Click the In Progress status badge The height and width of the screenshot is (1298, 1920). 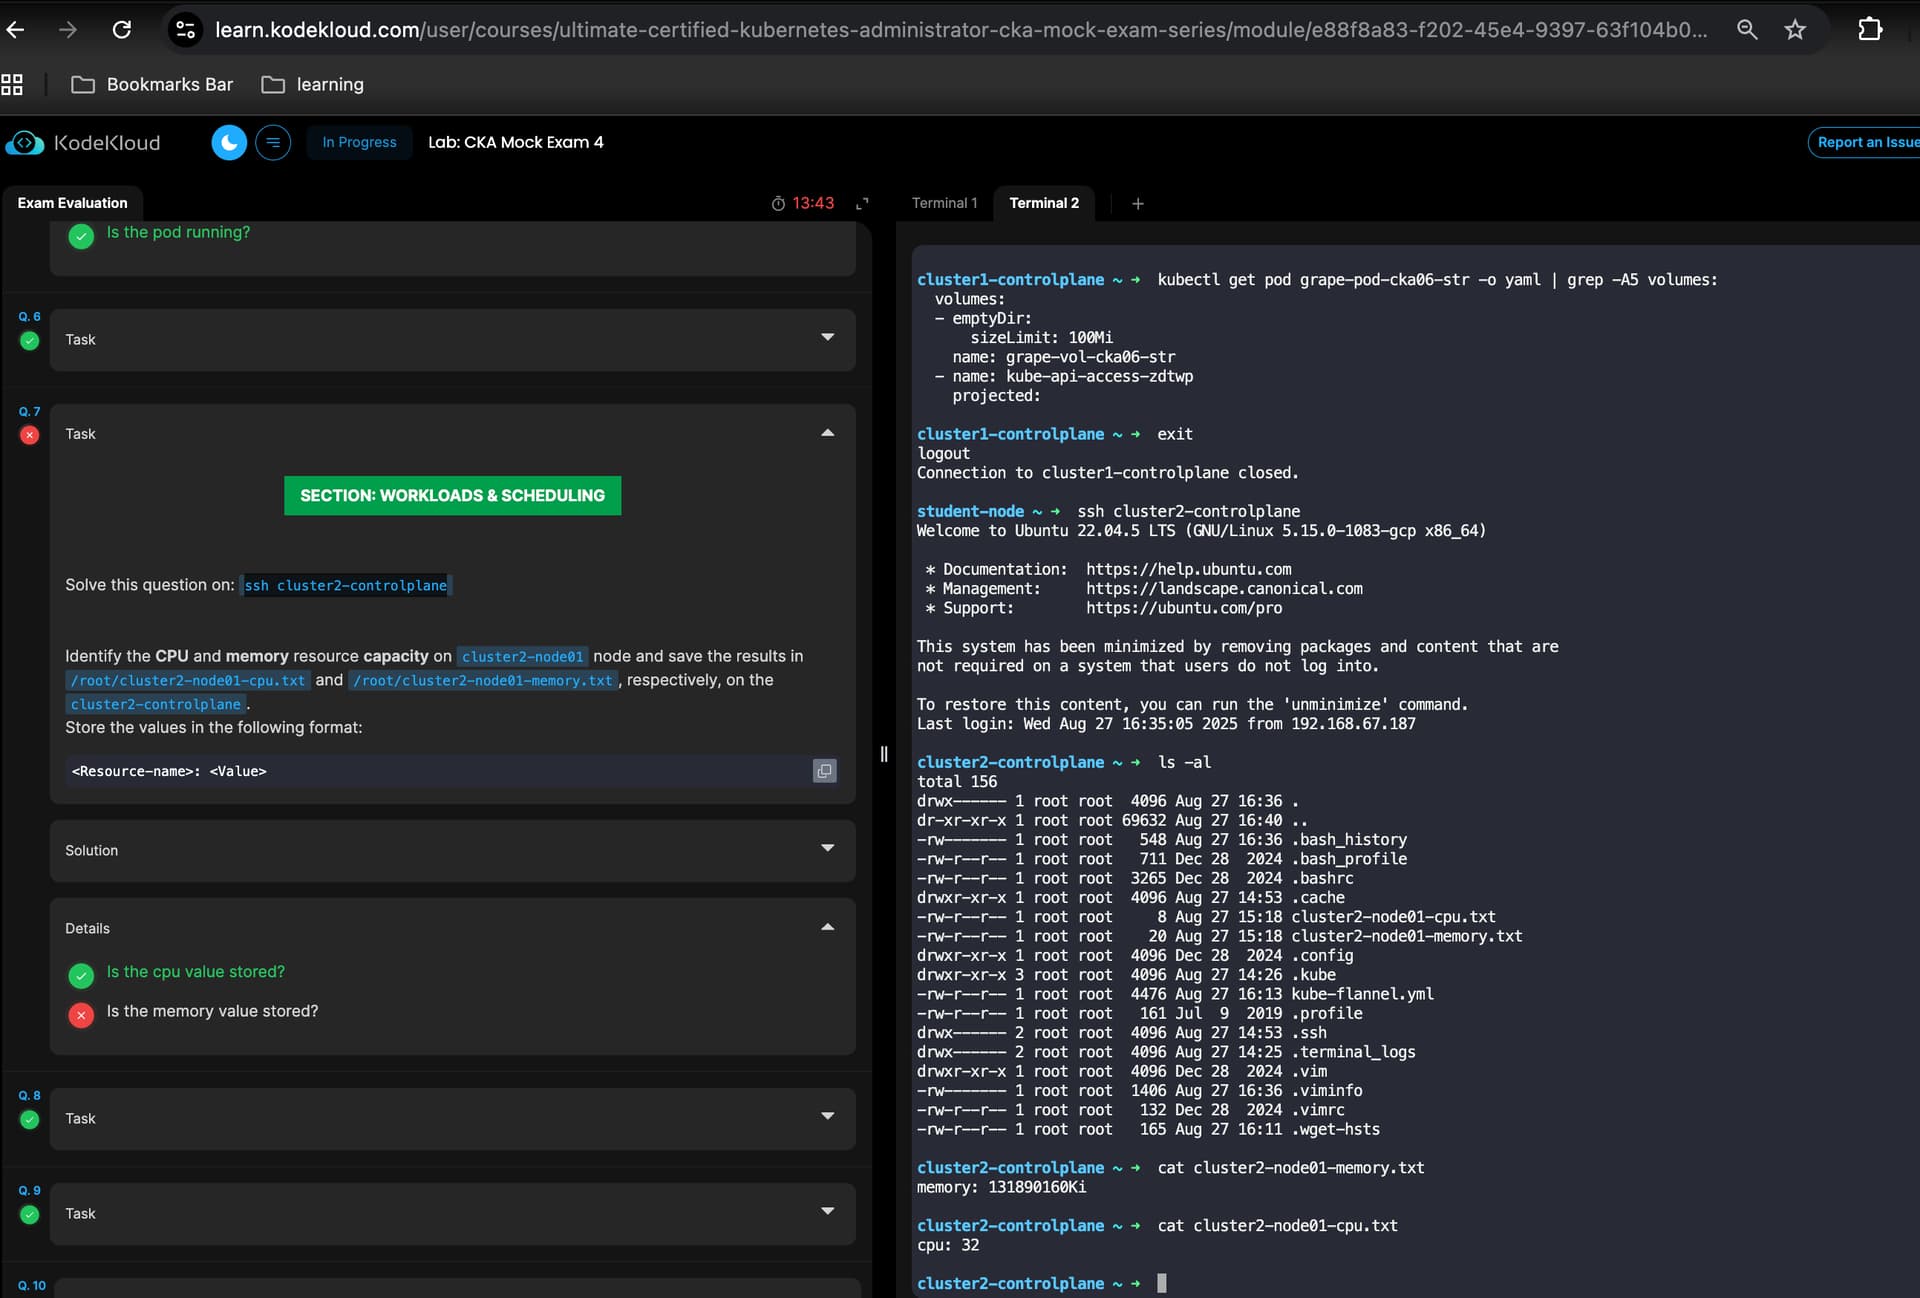(x=359, y=143)
